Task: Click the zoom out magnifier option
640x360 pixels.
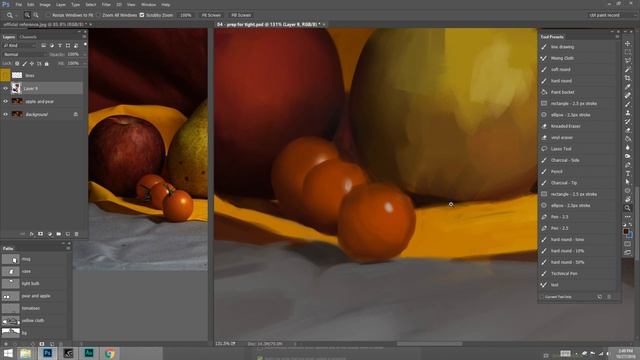Action: point(36,15)
